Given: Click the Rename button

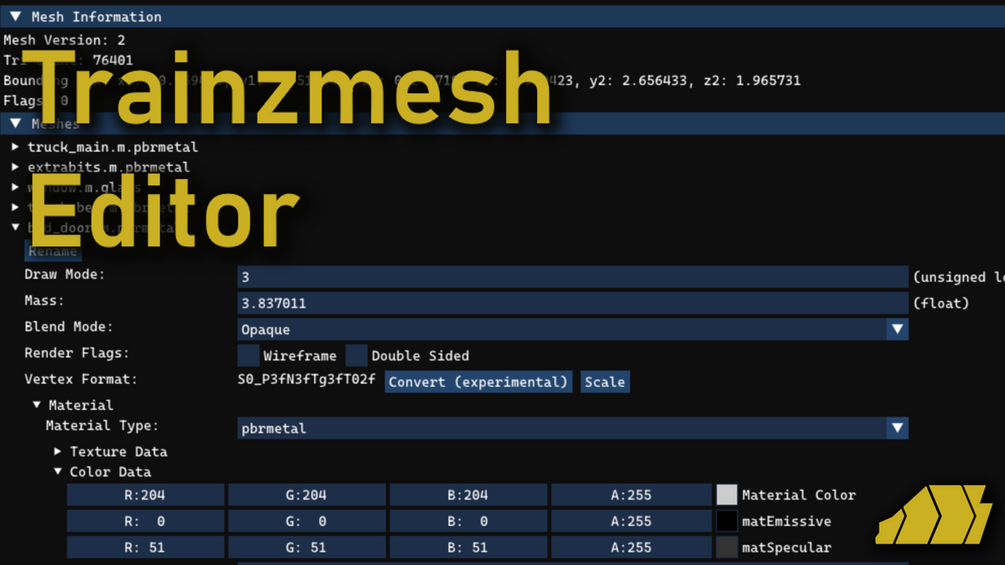Looking at the screenshot, I should (53, 251).
